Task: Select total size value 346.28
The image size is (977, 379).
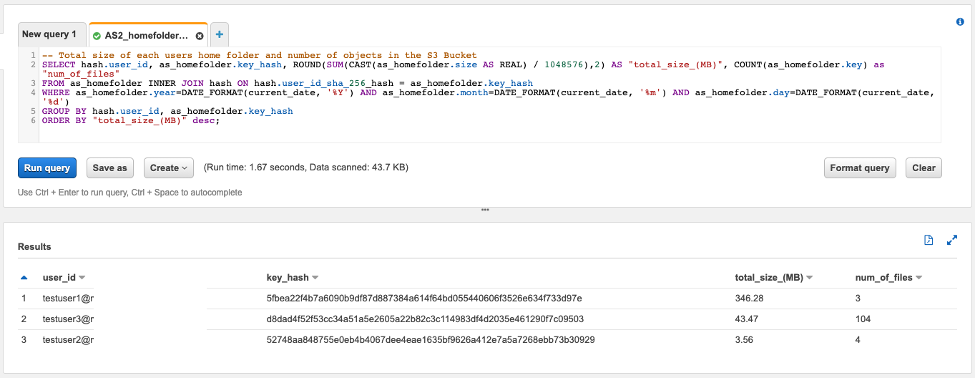Action: [x=749, y=299]
